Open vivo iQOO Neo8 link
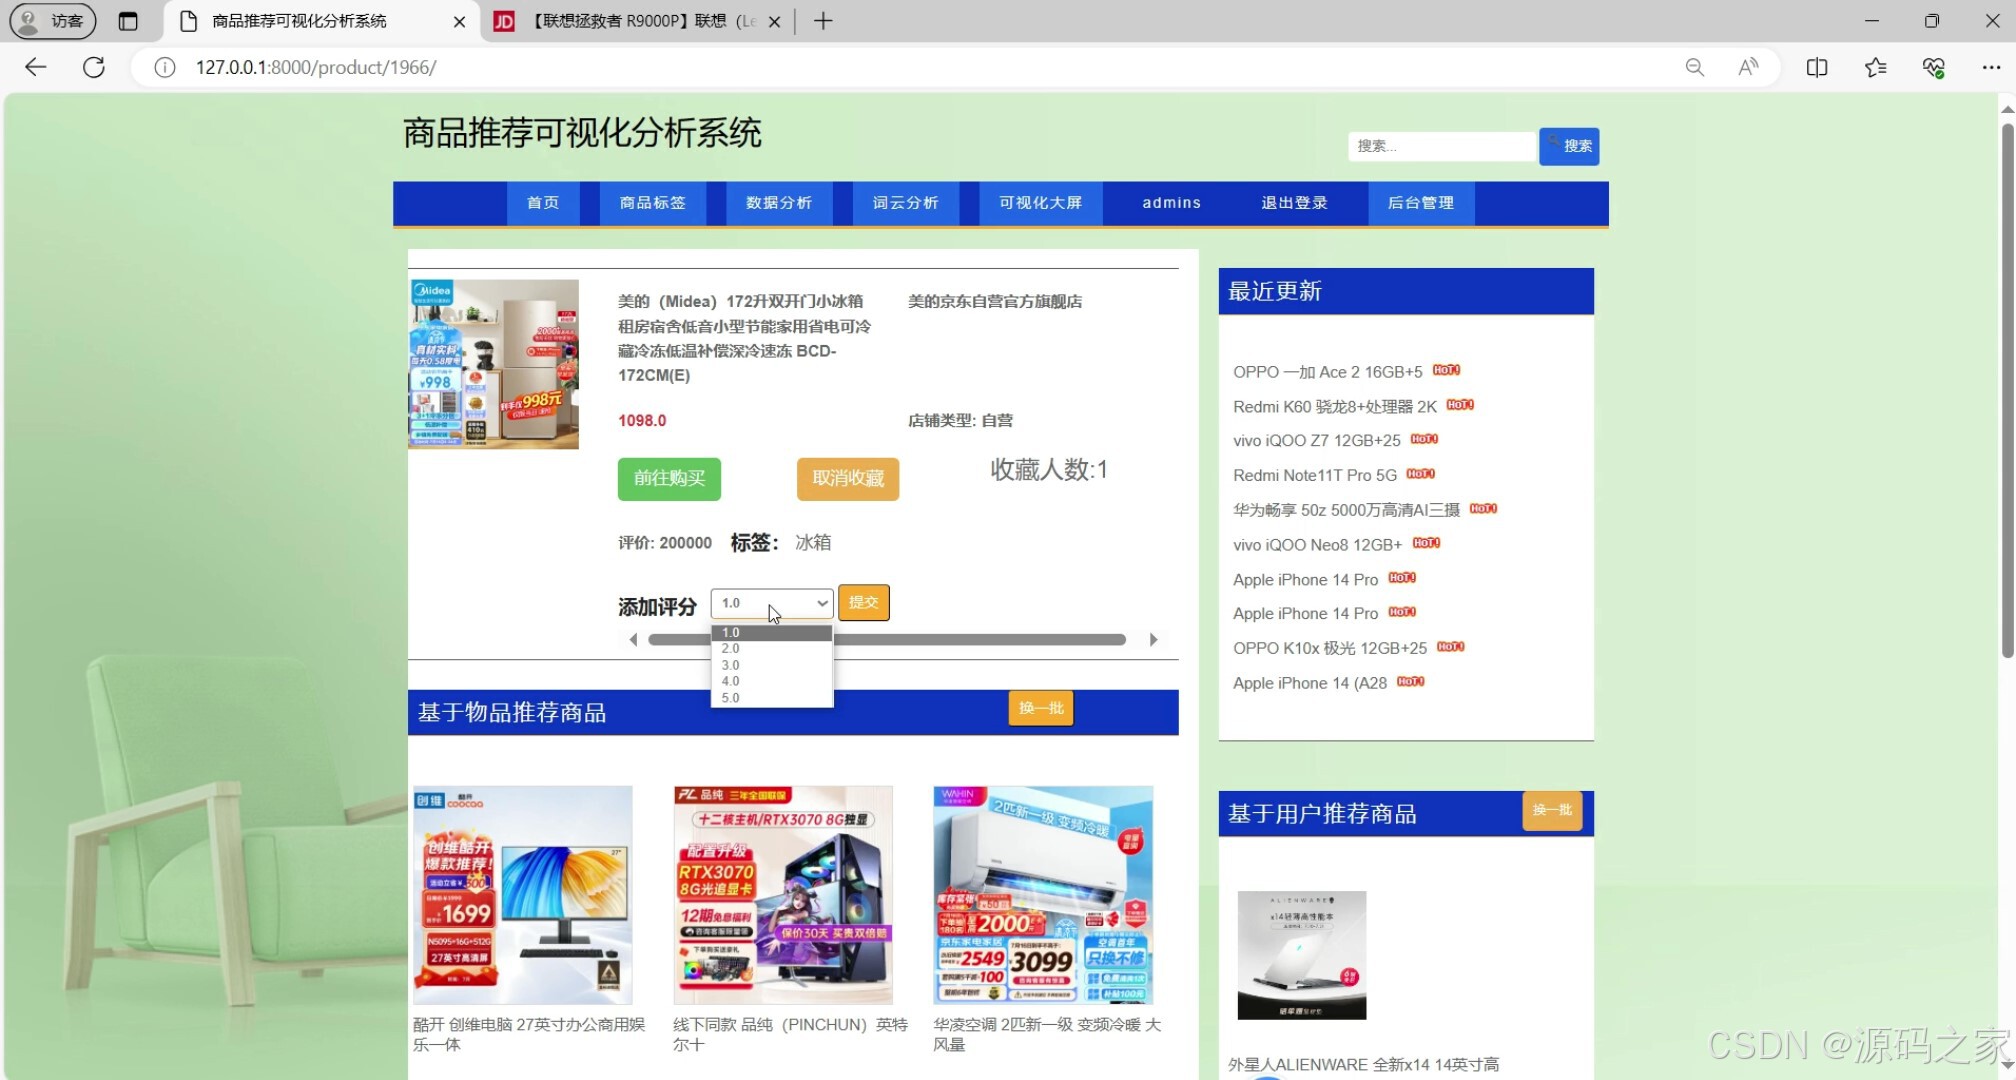Image resolution: width=2016 pixels, height=1080 pixels. pos(1318,545)
